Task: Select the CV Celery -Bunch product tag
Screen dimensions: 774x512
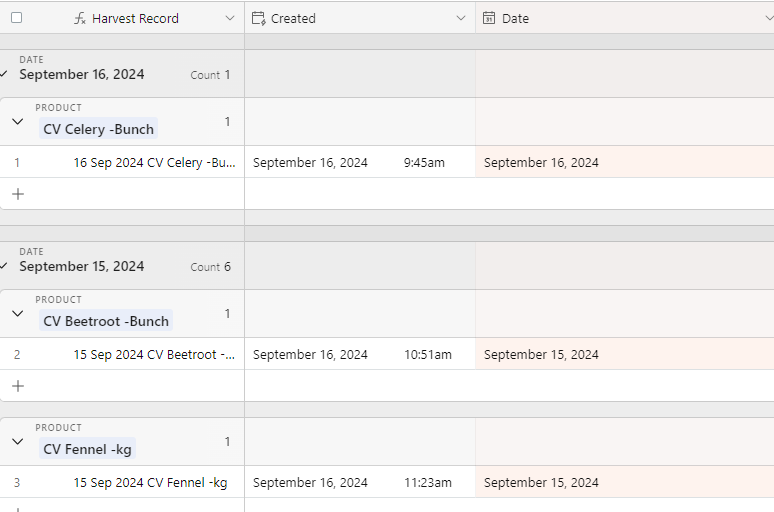Action: pyautogui.click(x=98, y=129)
